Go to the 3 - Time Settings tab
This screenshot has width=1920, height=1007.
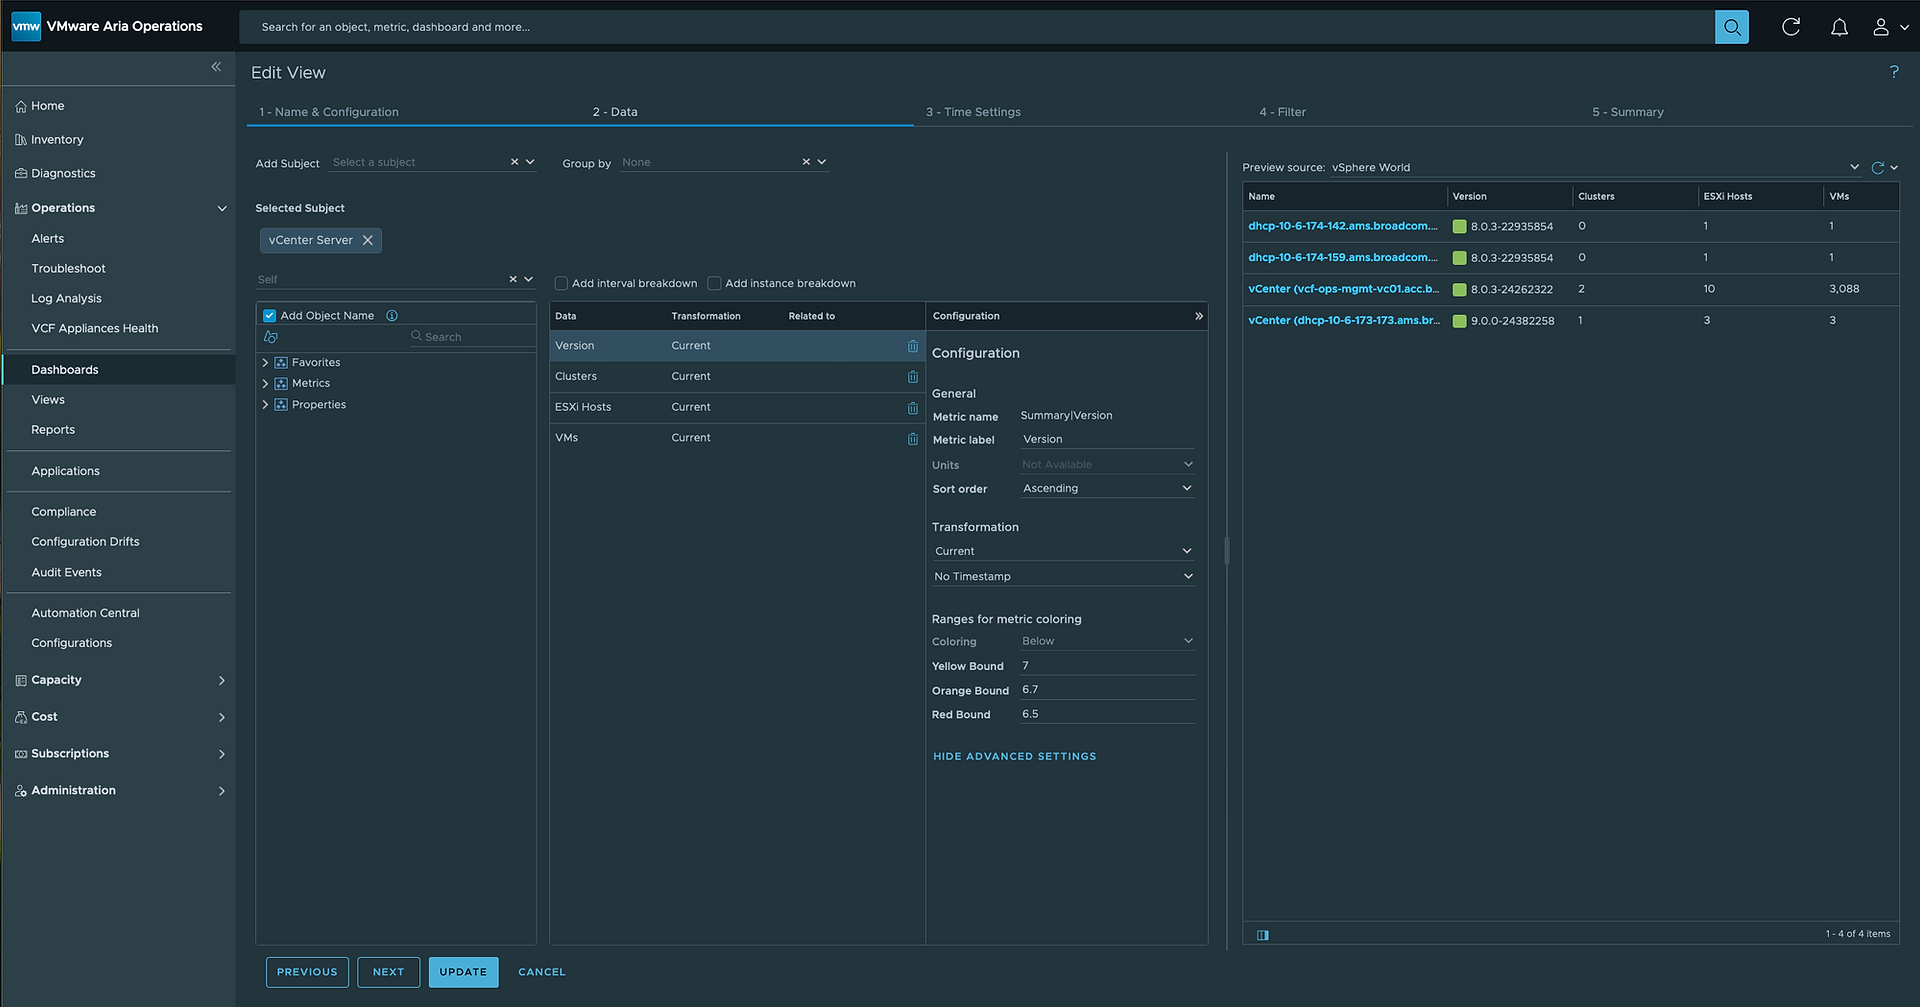pyautogui.click(x=973, y=112)
